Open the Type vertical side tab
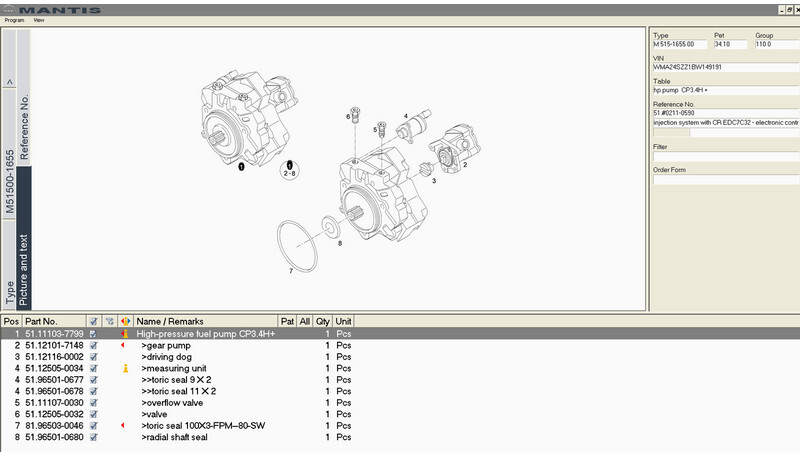 [9, 293]
